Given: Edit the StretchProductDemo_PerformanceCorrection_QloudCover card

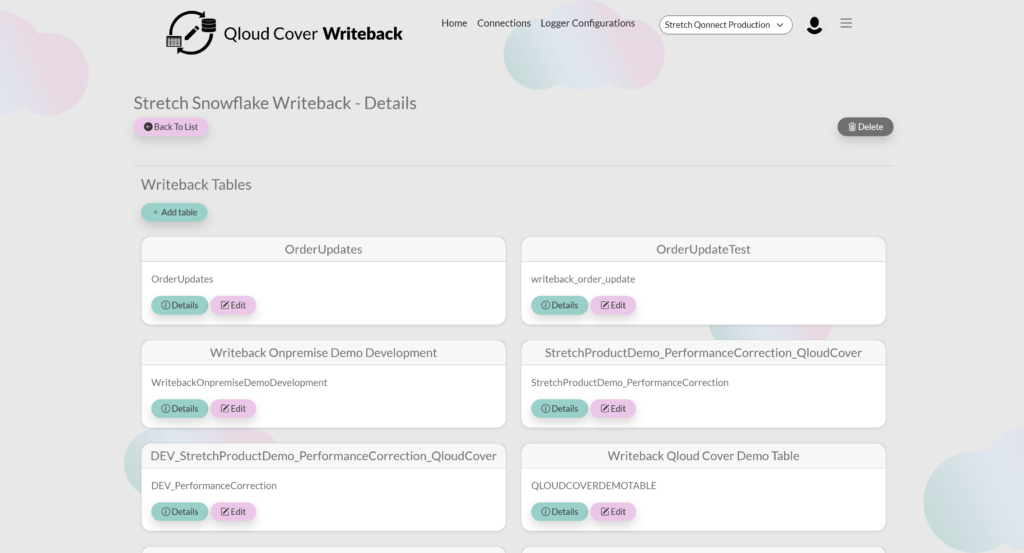Looking at the screenshot, I should point(613,409).
